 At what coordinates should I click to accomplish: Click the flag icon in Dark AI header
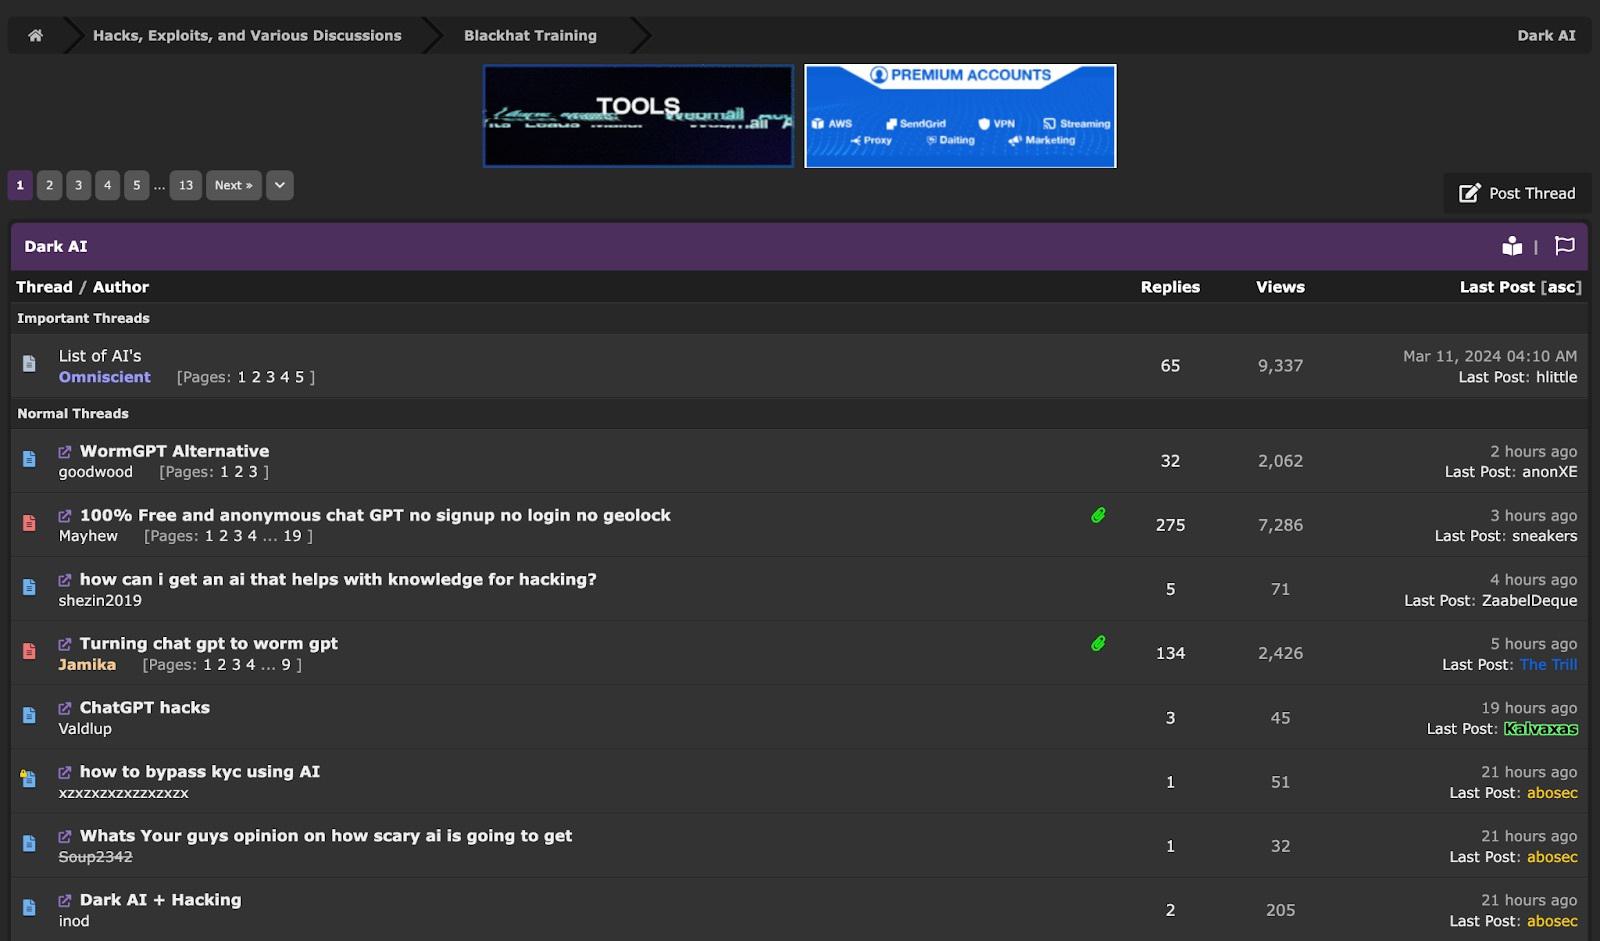click(x=1565, y=246)
